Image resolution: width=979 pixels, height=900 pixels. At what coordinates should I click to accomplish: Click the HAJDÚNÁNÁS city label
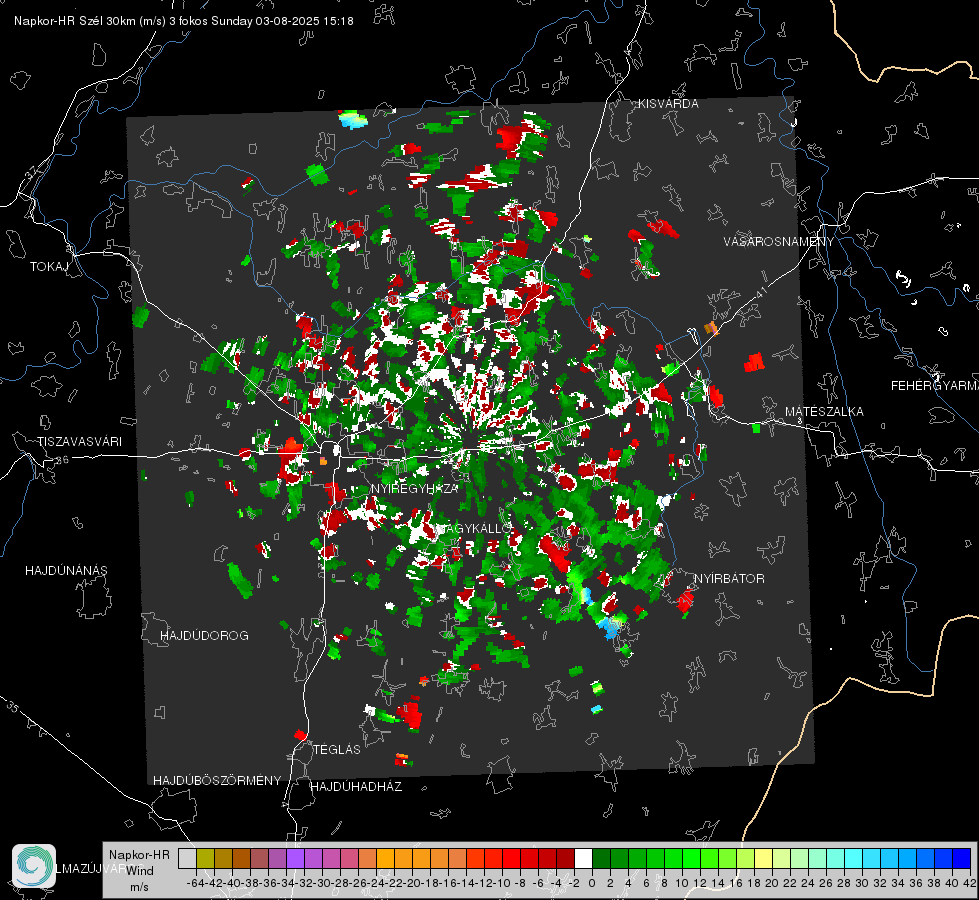pos(66,571)
